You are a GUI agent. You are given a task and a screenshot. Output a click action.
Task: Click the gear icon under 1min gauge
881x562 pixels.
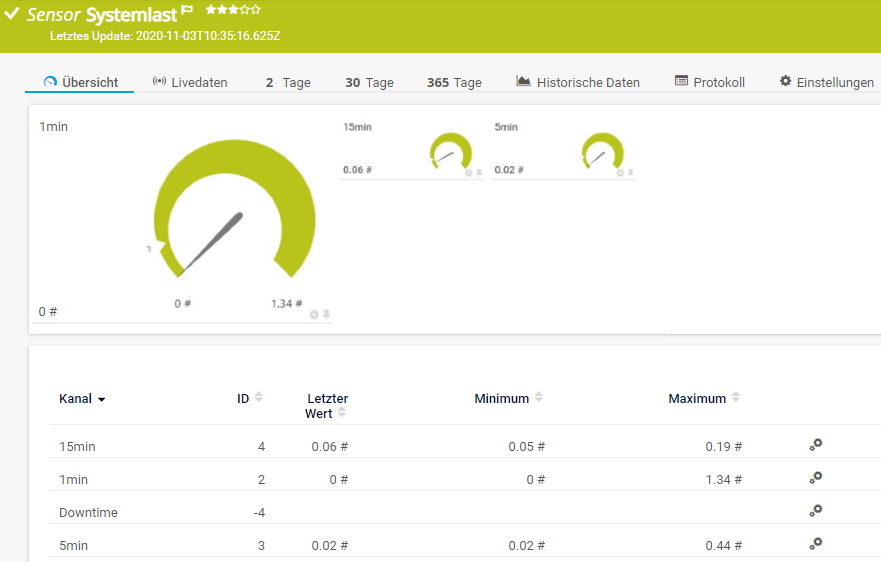click(314, 314)
